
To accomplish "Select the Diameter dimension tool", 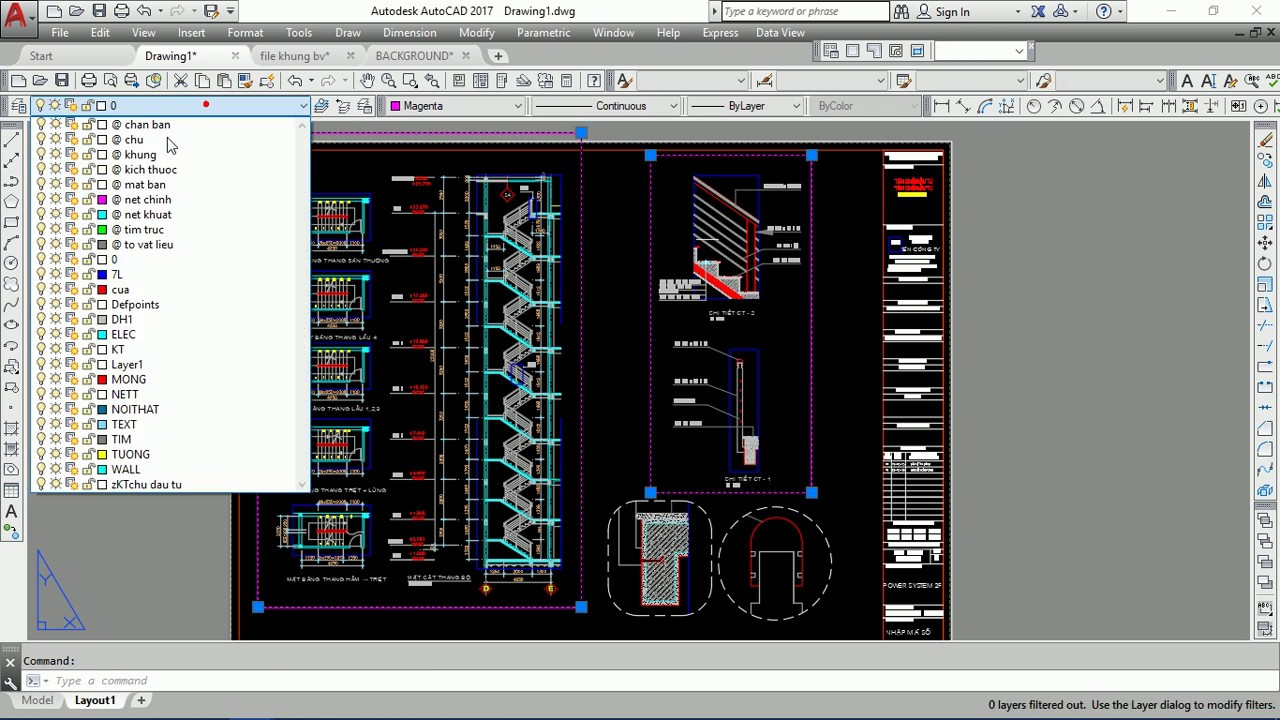I will tap(1076, 105).
